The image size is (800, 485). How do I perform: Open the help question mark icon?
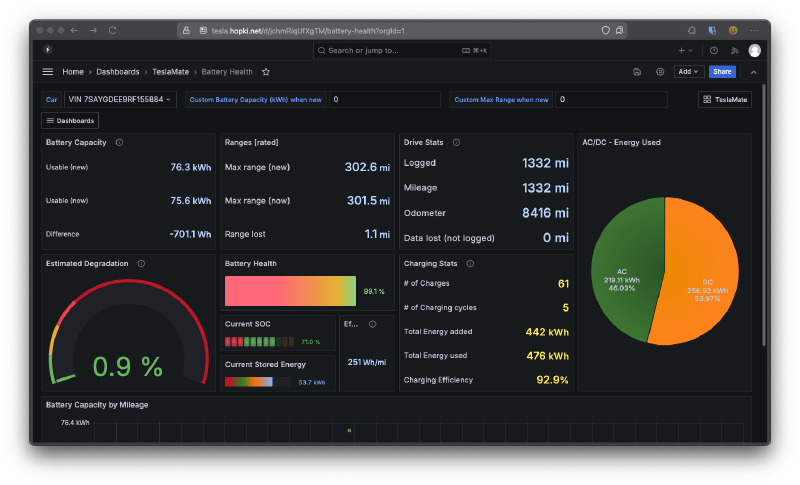tap(714, 50)
